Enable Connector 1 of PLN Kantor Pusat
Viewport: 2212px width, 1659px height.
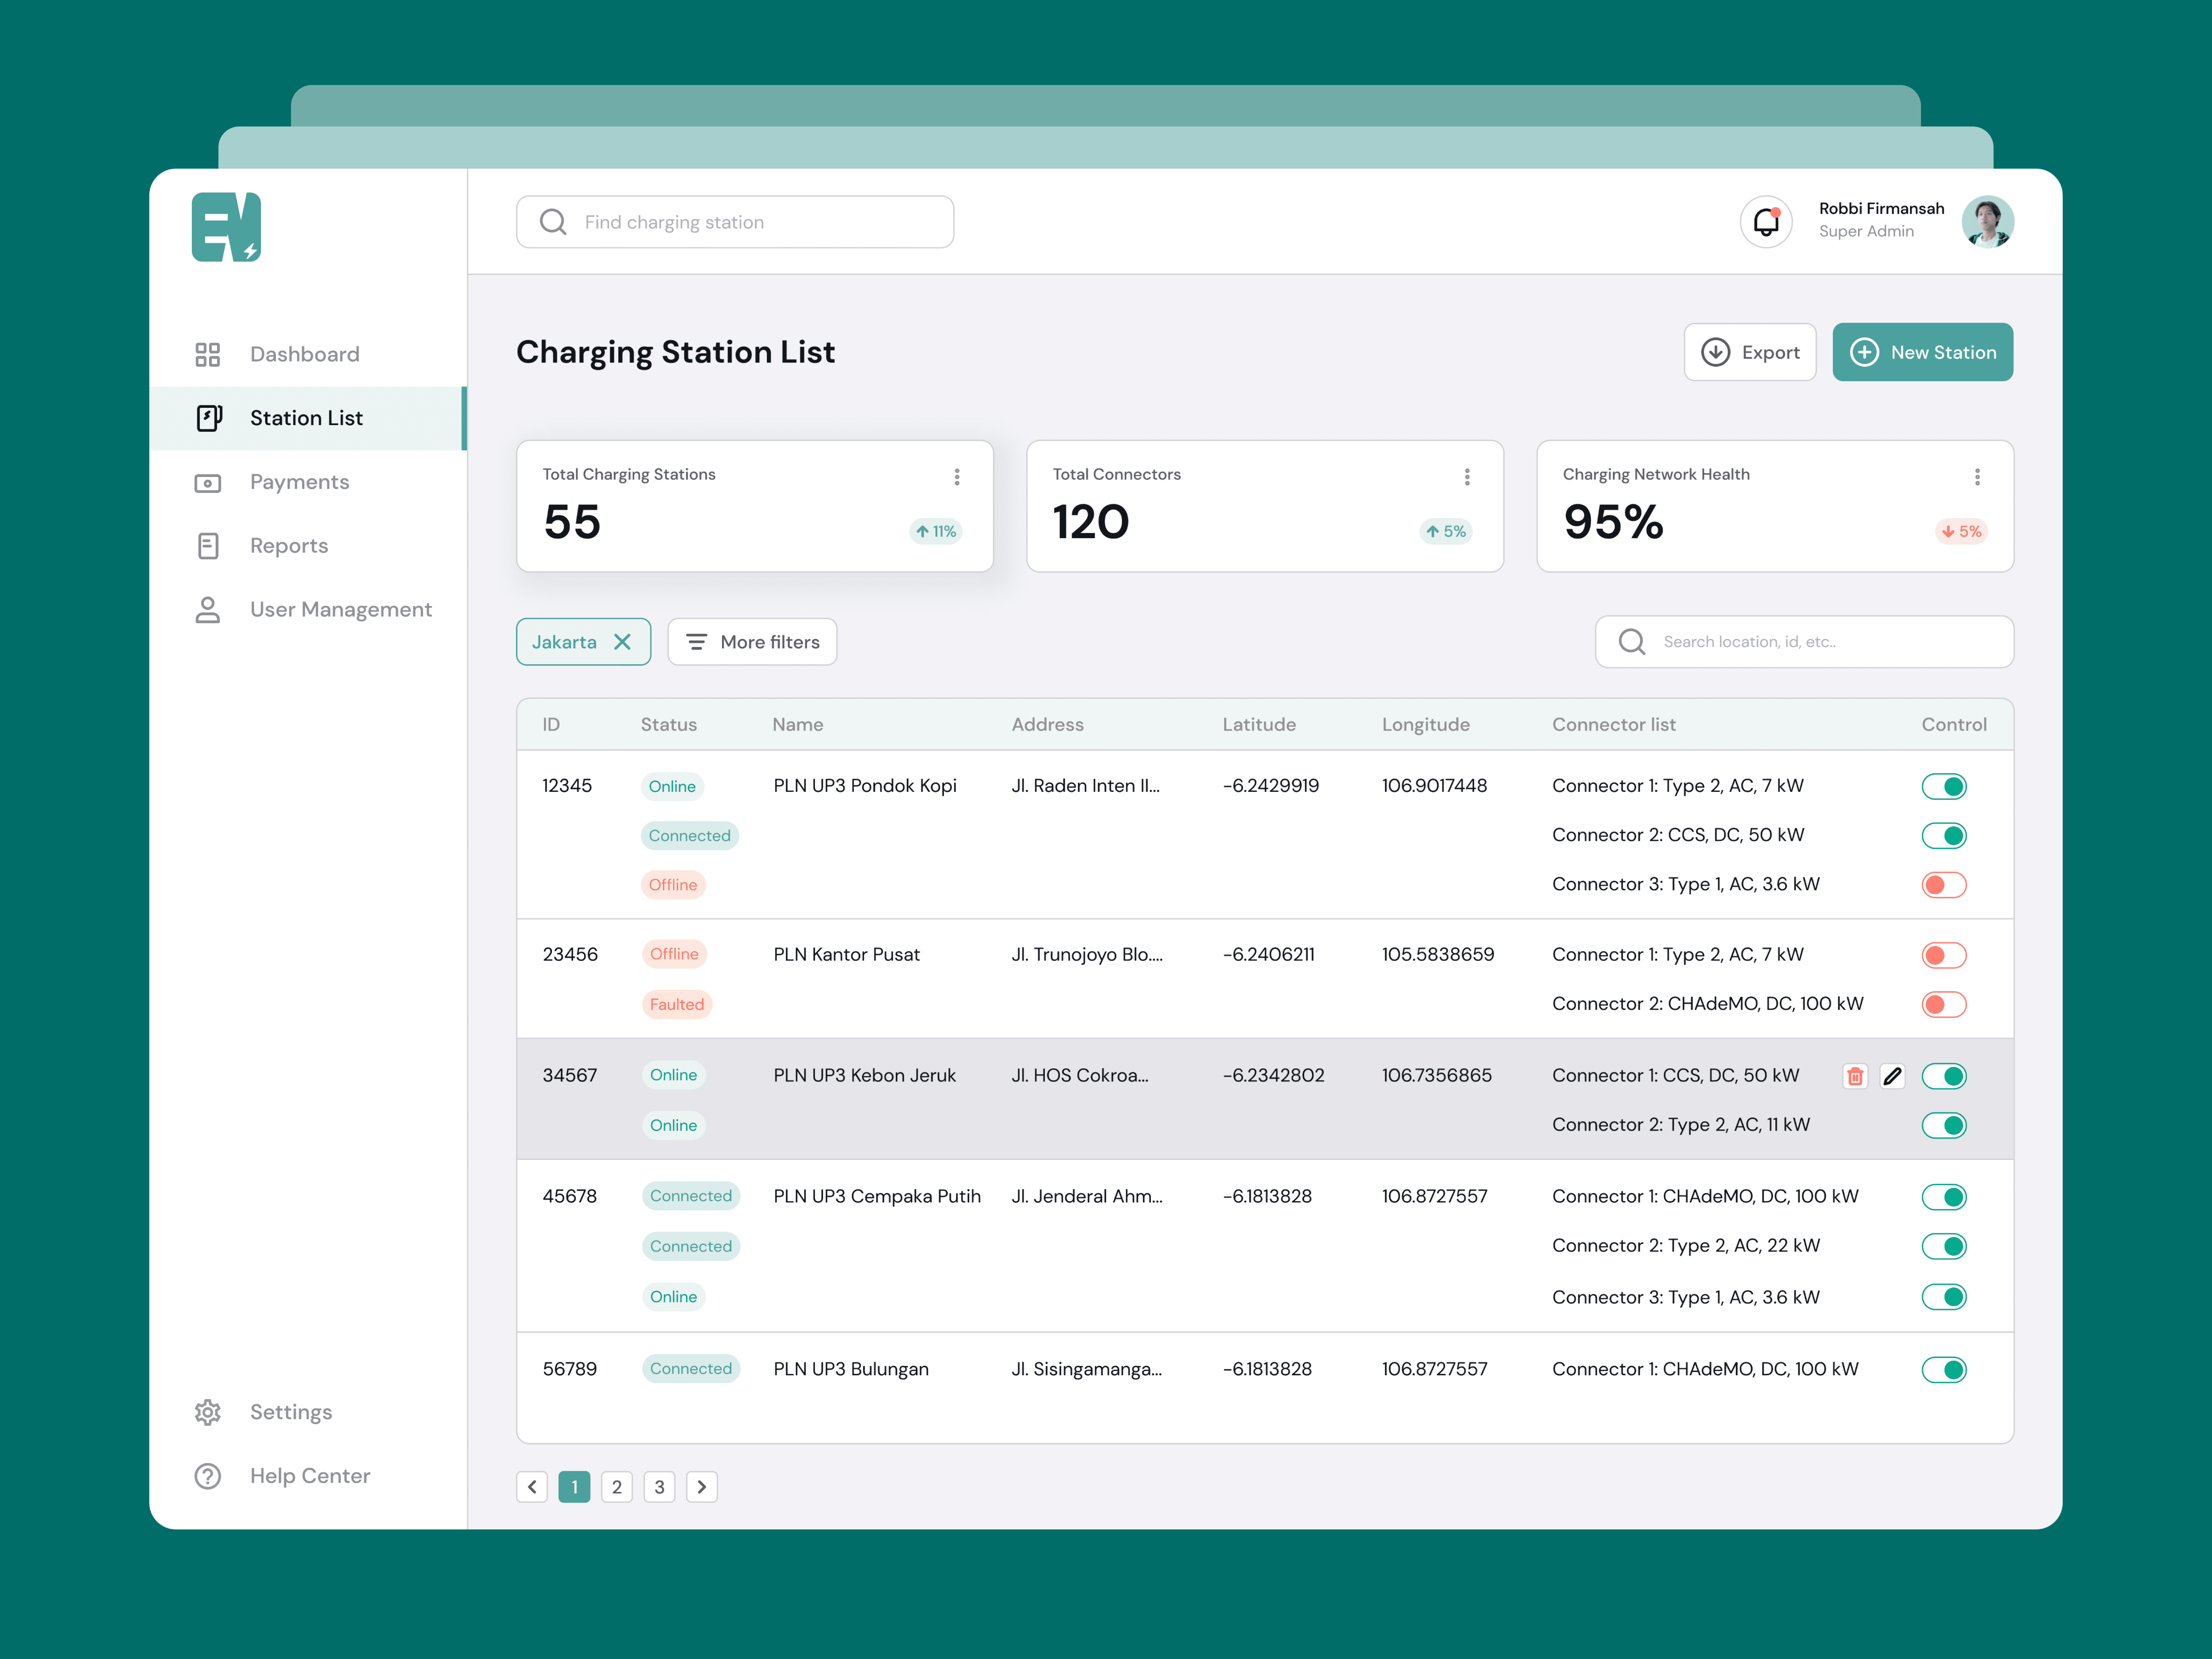[x=1944, y=955]
